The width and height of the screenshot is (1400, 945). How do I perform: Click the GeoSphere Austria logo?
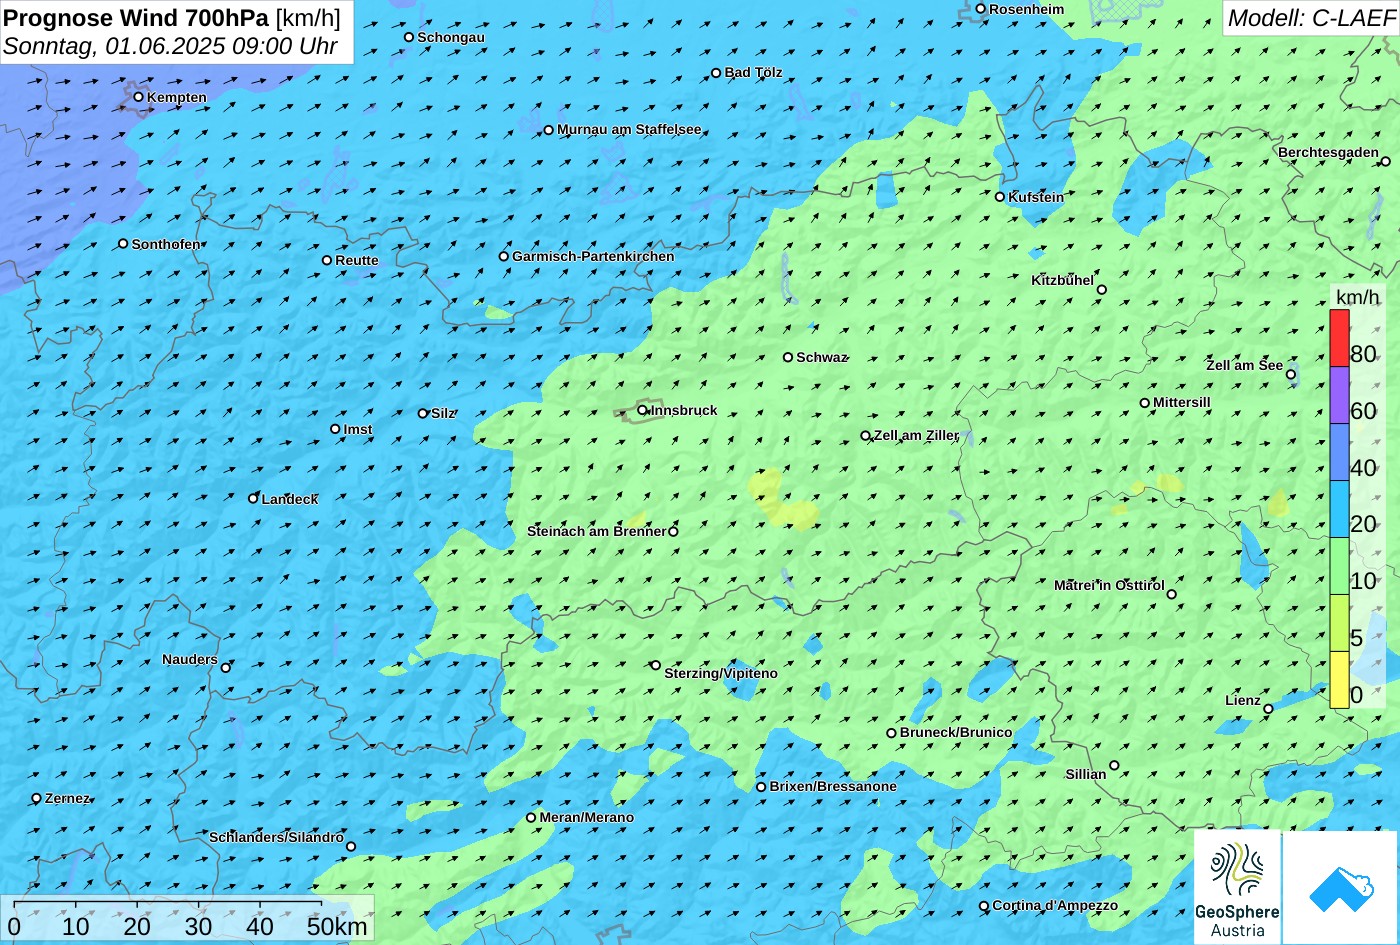(1237, 888)
